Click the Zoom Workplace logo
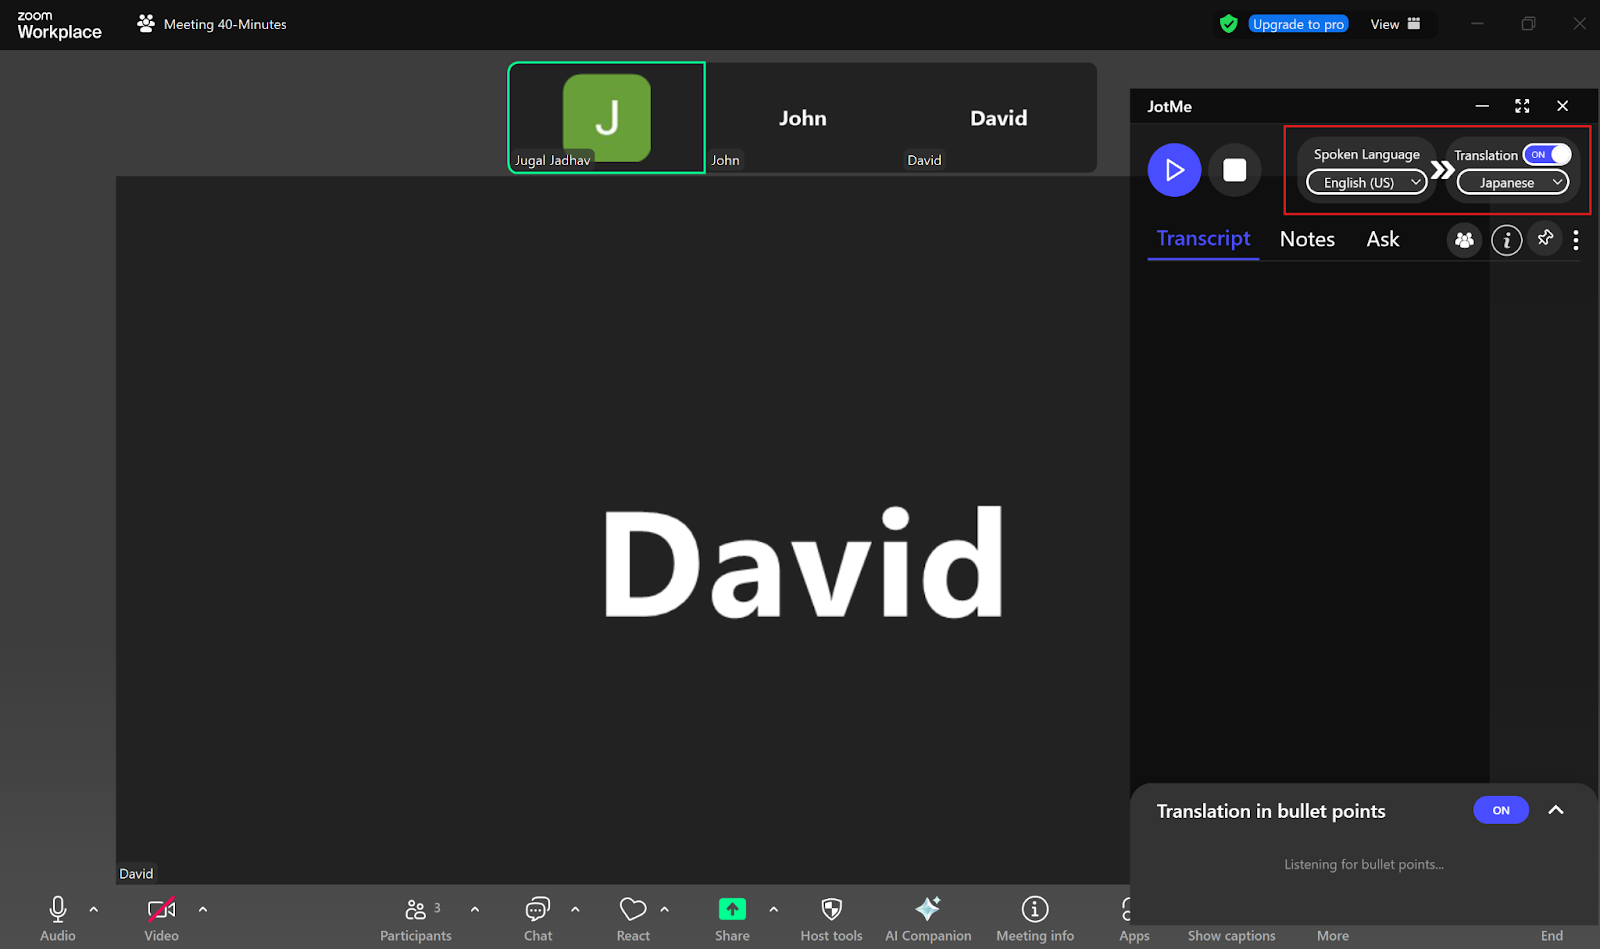This screenshot has width=1600, height=949. click(59, 24)
